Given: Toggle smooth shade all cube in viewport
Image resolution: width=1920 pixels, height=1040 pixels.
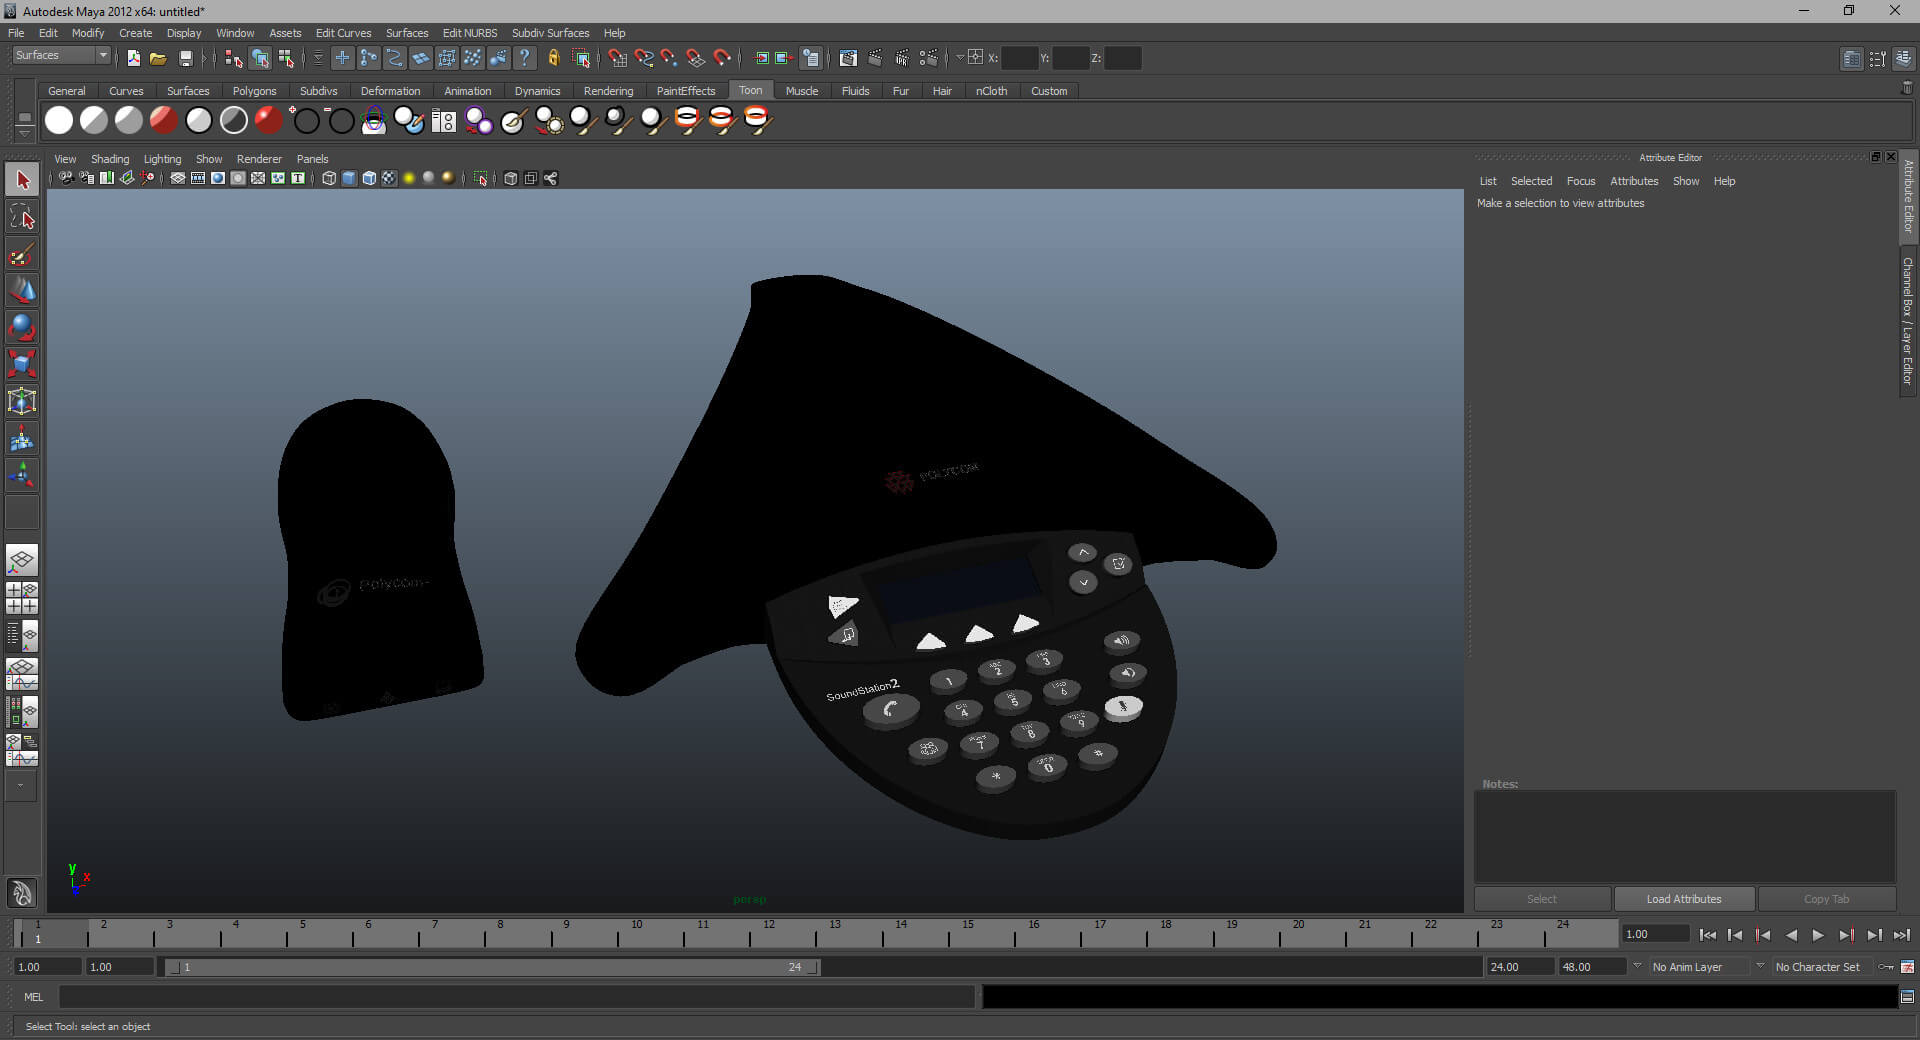Looking at the screenshot, I should click(x=349, y=179).
